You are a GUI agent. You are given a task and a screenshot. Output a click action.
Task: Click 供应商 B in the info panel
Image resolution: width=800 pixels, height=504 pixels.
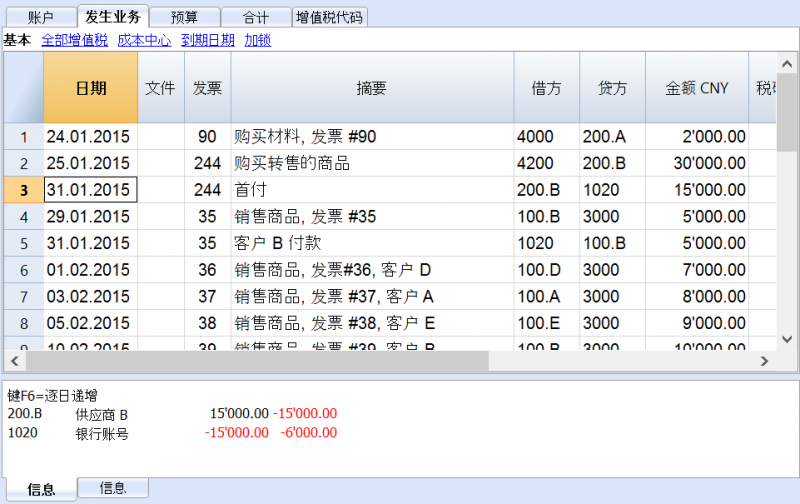tap(102, 415)
